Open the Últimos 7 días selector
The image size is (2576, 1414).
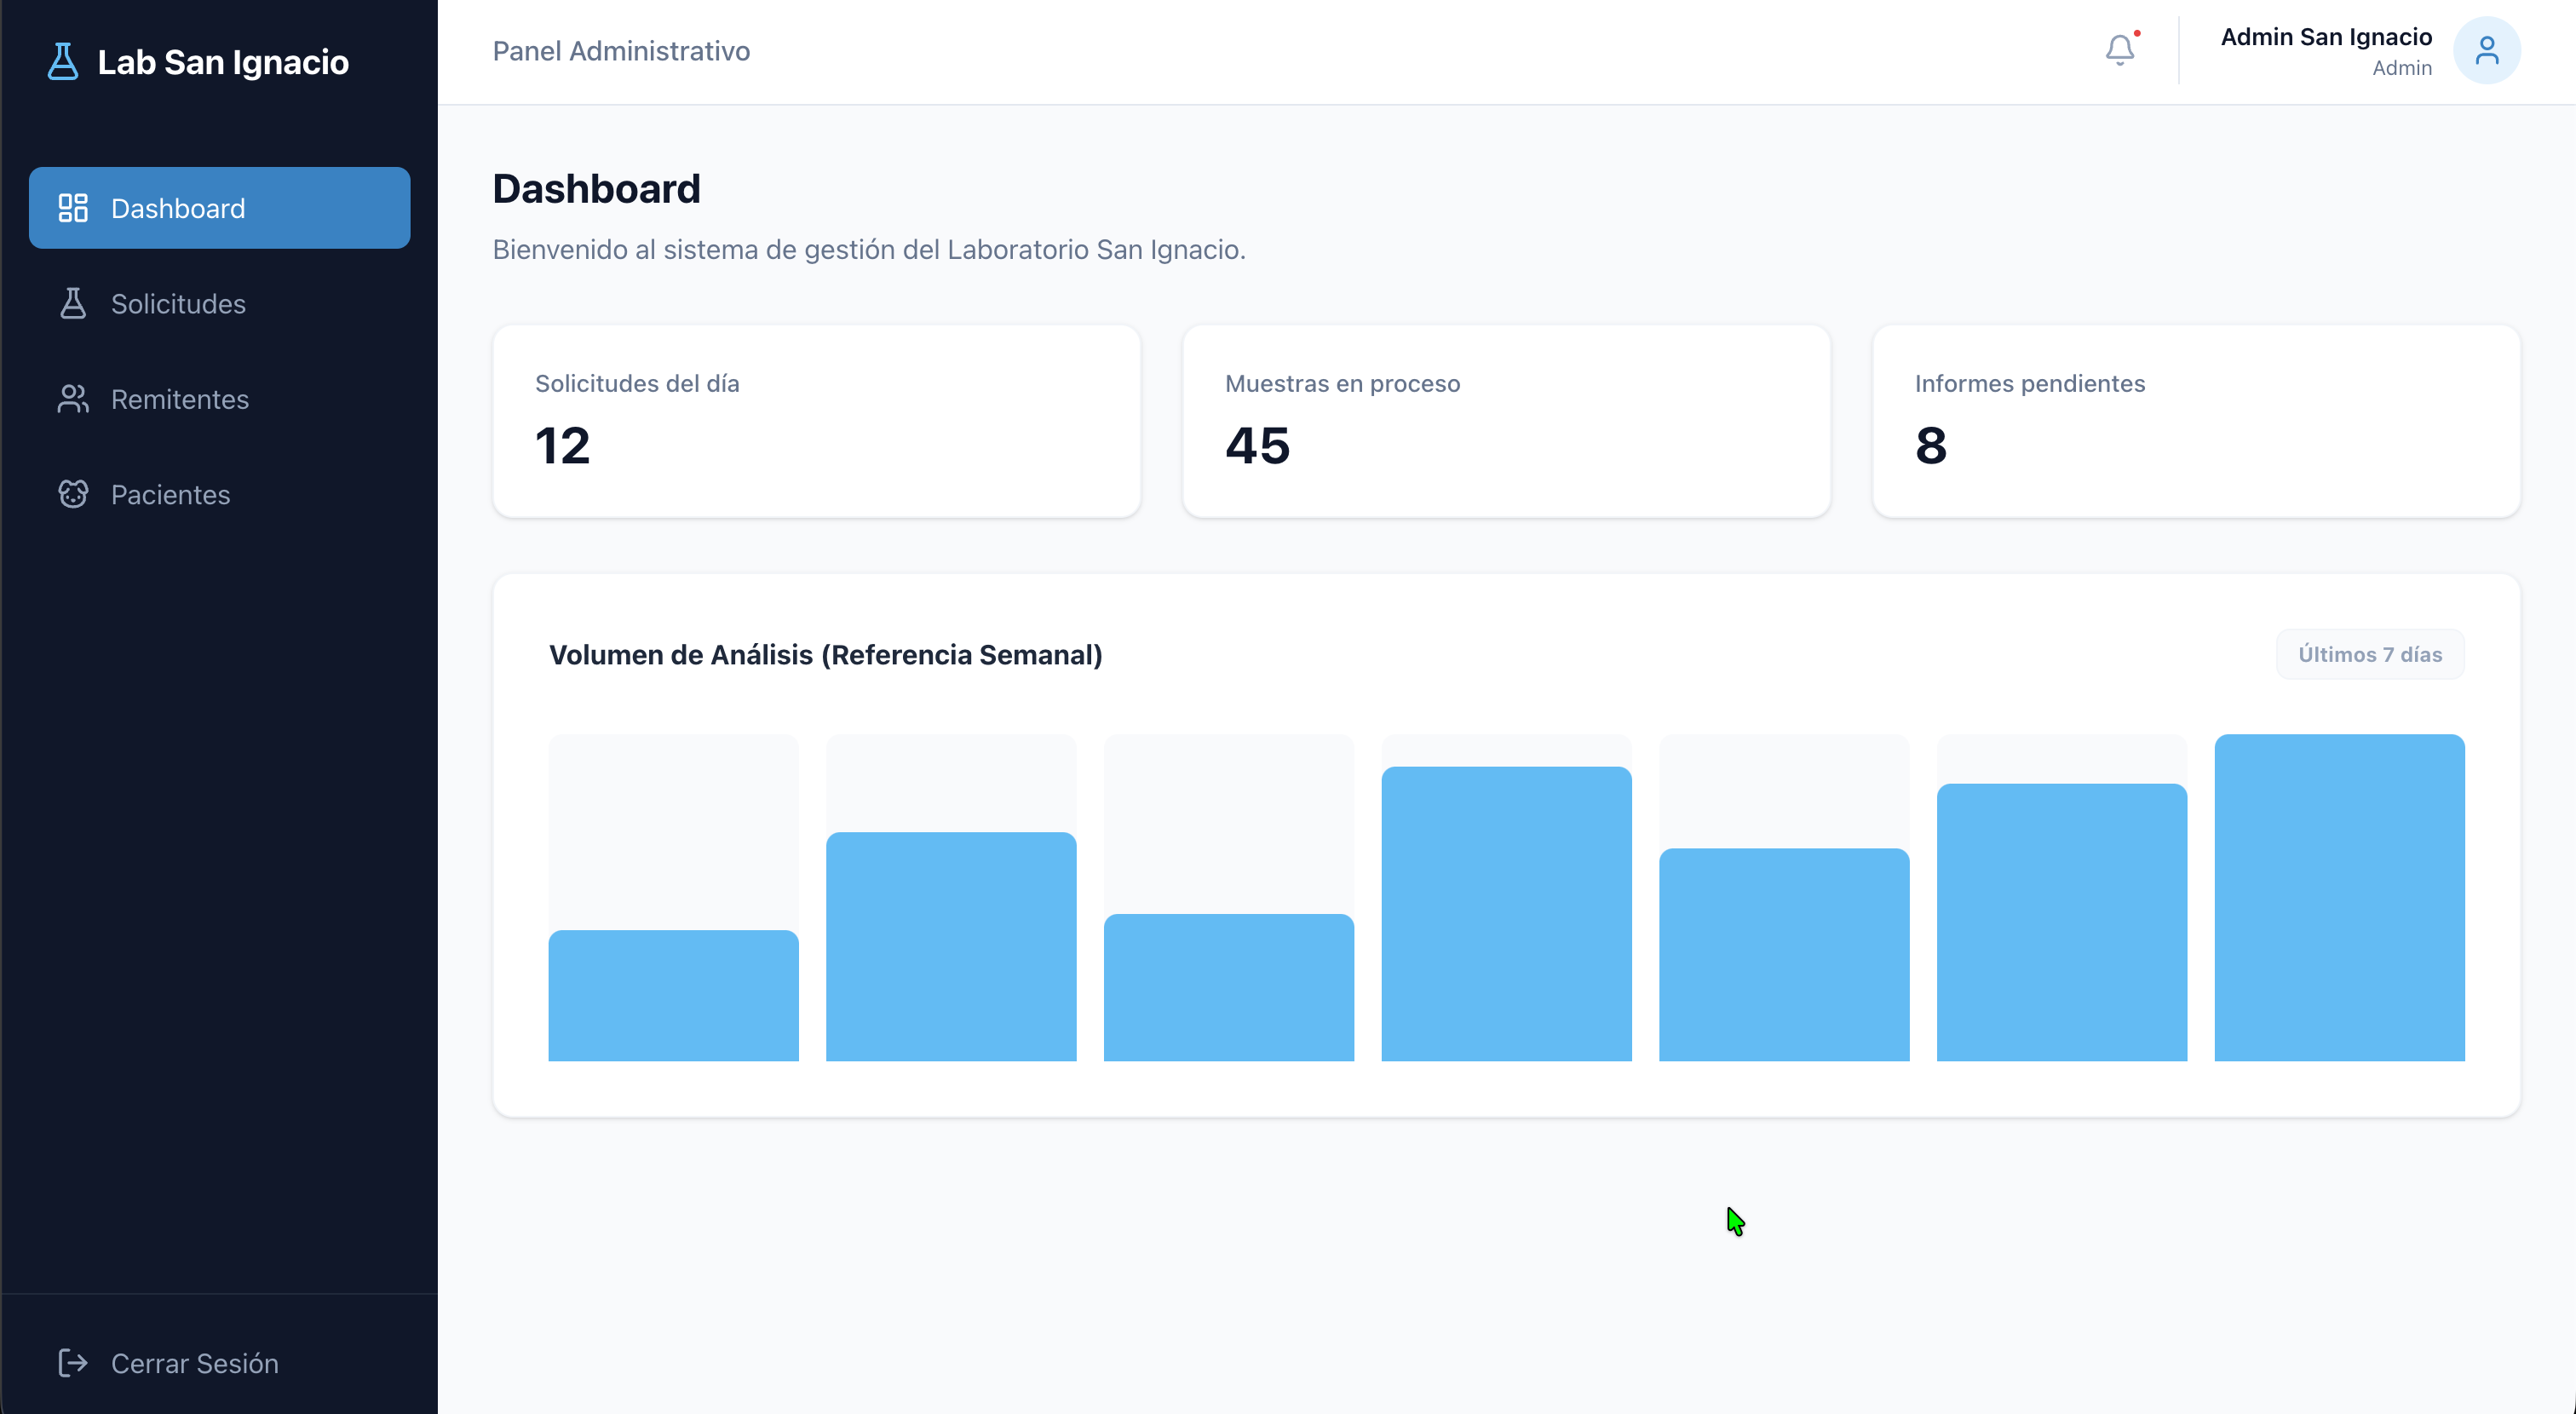(x=2370, y=654)
